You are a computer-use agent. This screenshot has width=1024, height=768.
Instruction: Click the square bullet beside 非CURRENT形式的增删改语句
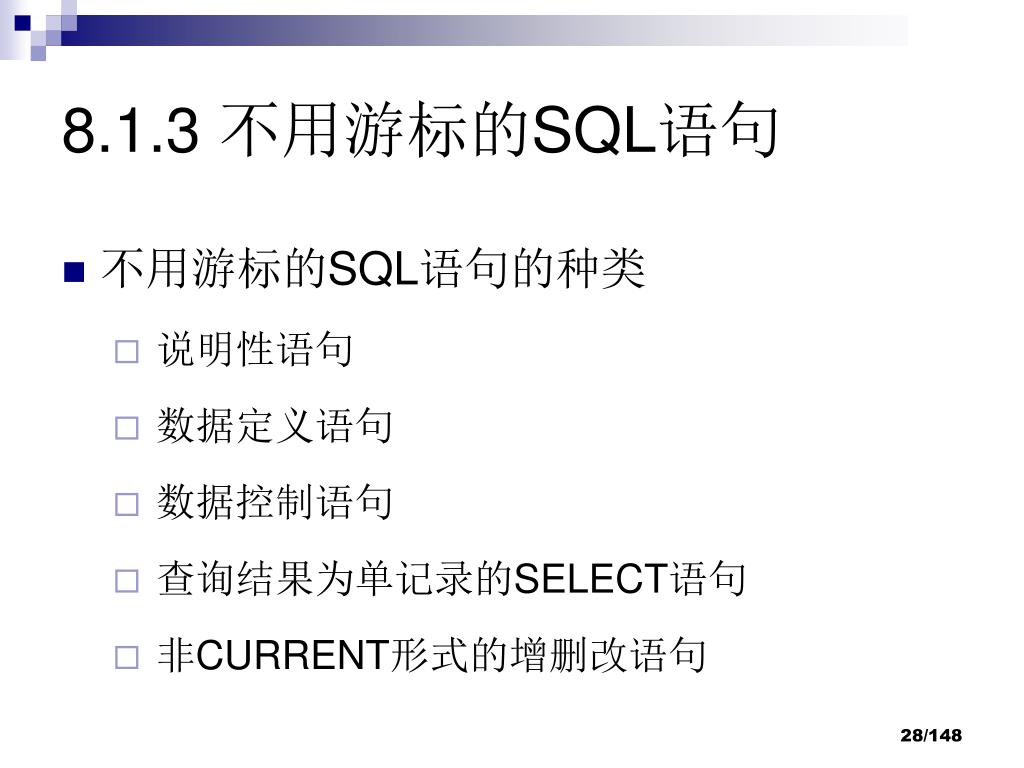[127, 657]
